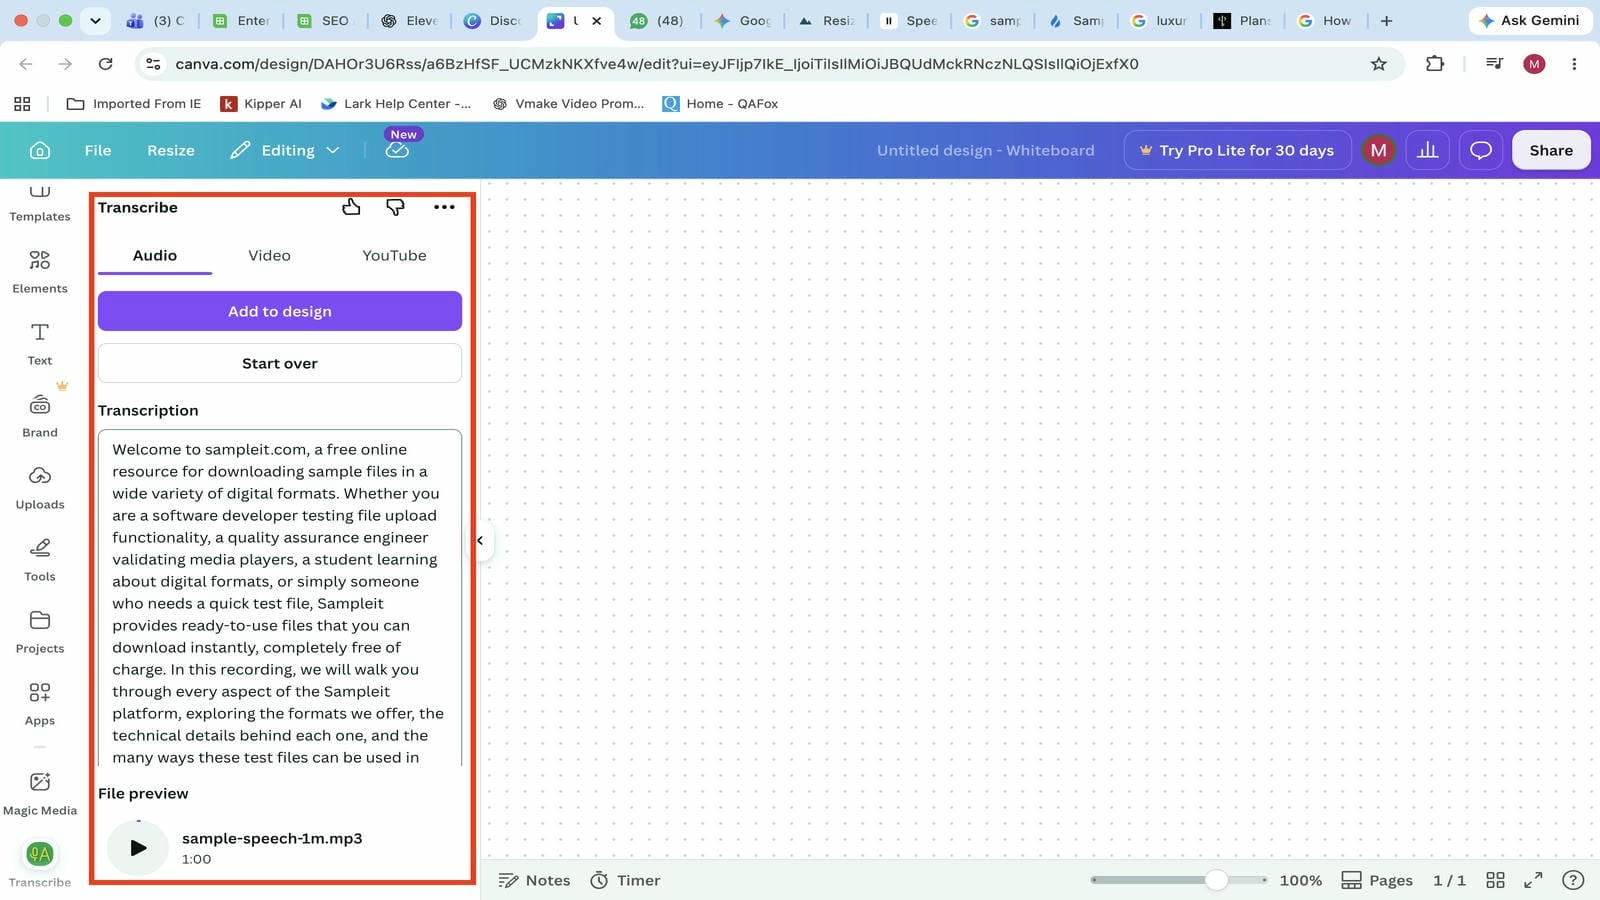
Task: Give thumbs up to Transcribe app
Action: (x=351, y=207)
